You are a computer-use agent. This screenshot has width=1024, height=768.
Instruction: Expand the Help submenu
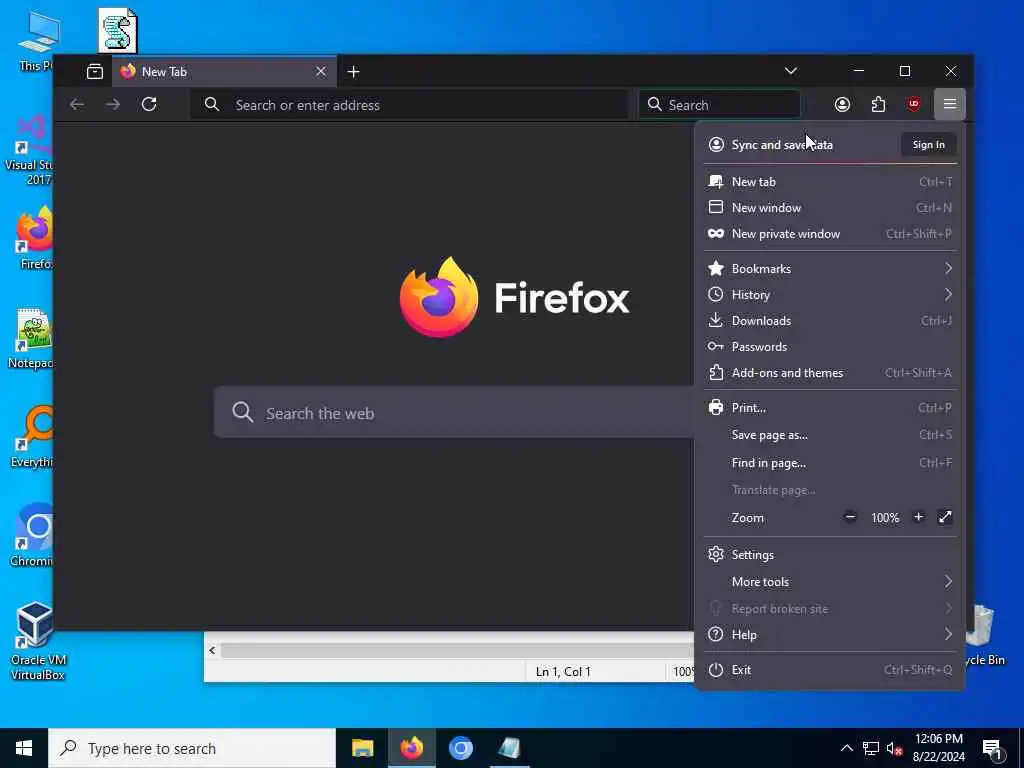pyautogui.click(x=830, y=635)
